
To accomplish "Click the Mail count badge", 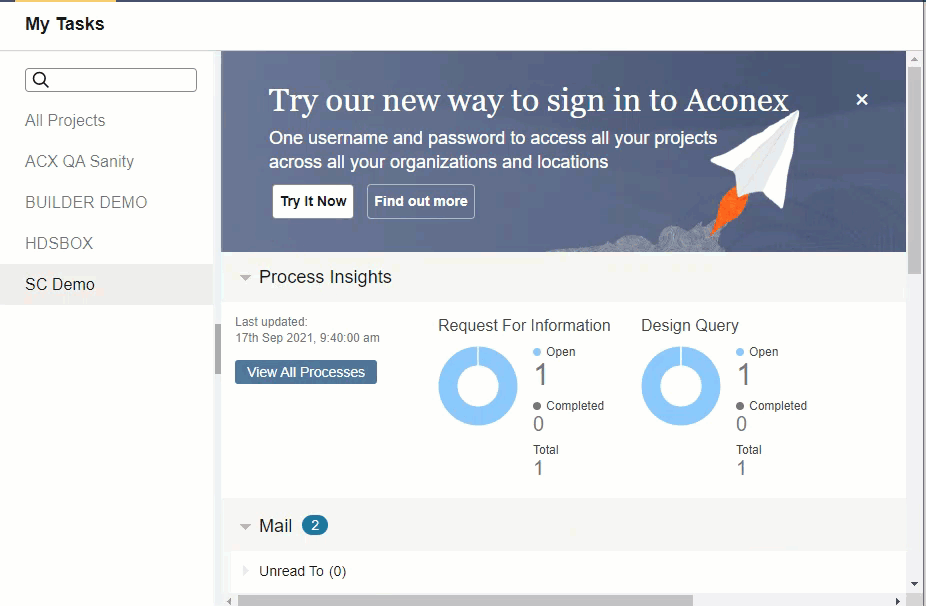I will pyautogui.click(x=314, y=525).
